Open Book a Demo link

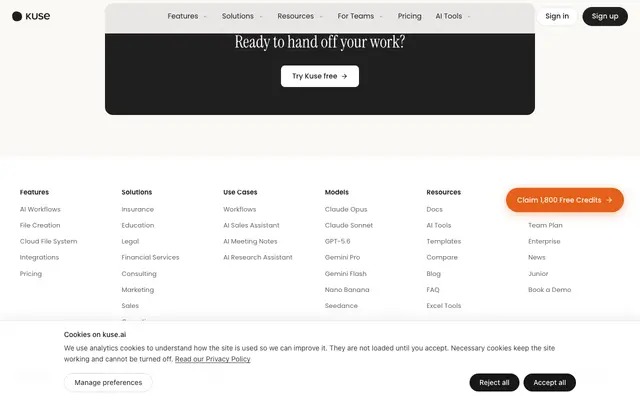pyautogui.click(x=549, y=290)
